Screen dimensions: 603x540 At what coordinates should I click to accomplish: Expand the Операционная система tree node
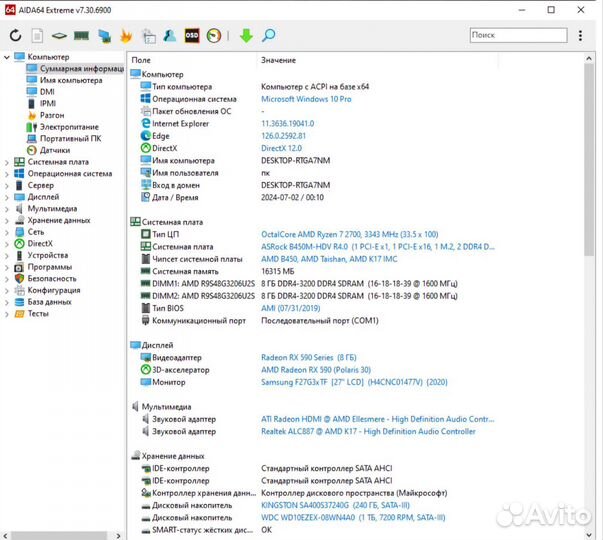click(7, 174)
